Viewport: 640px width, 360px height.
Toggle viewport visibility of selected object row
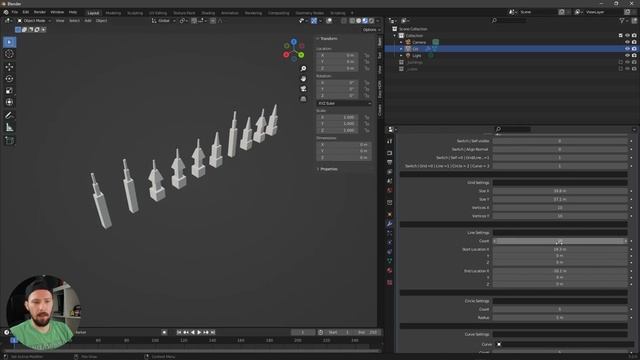[x=627, y=49]
